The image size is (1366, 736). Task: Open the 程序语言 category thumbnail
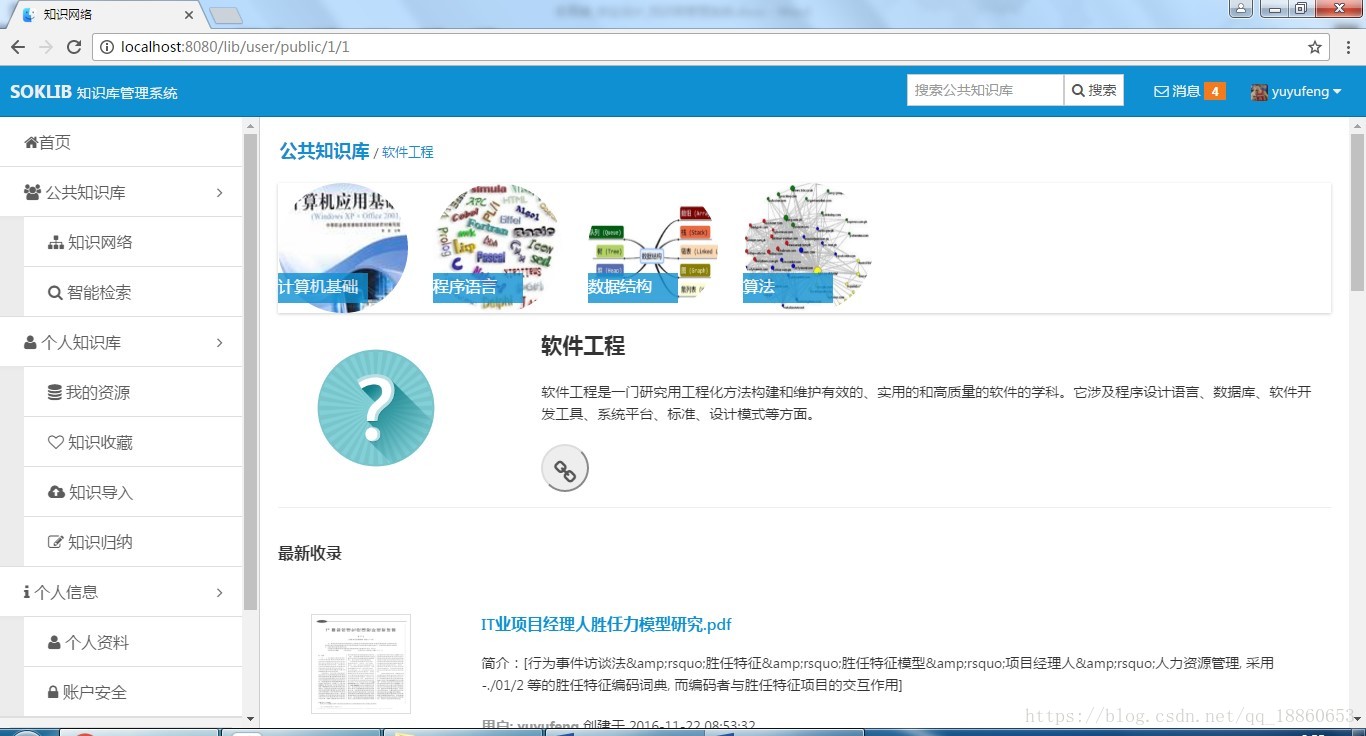tap(496, 248)
